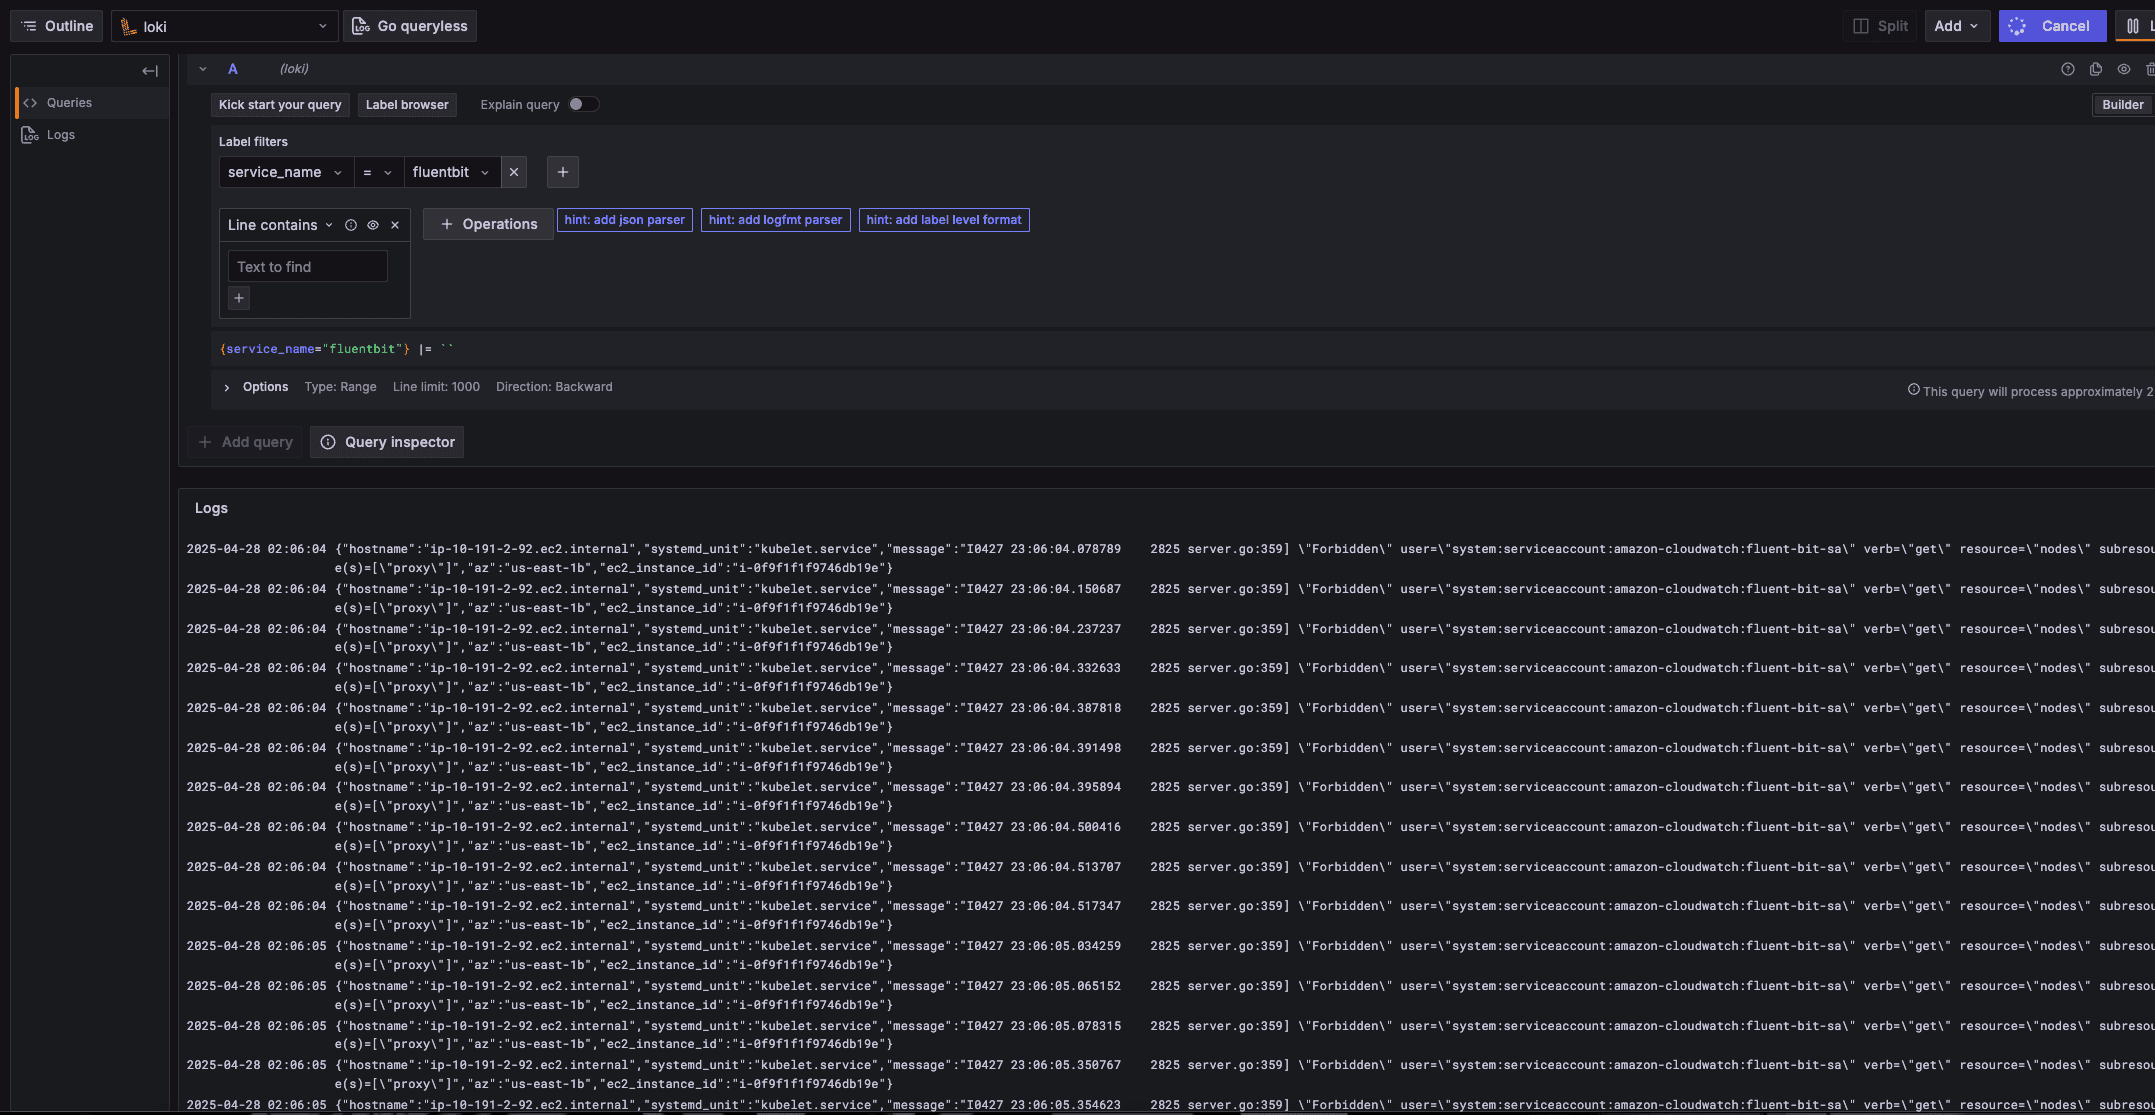Open the Label browser
Image resolution: width=2155 pixels, height=1115 pixels.
407,105
